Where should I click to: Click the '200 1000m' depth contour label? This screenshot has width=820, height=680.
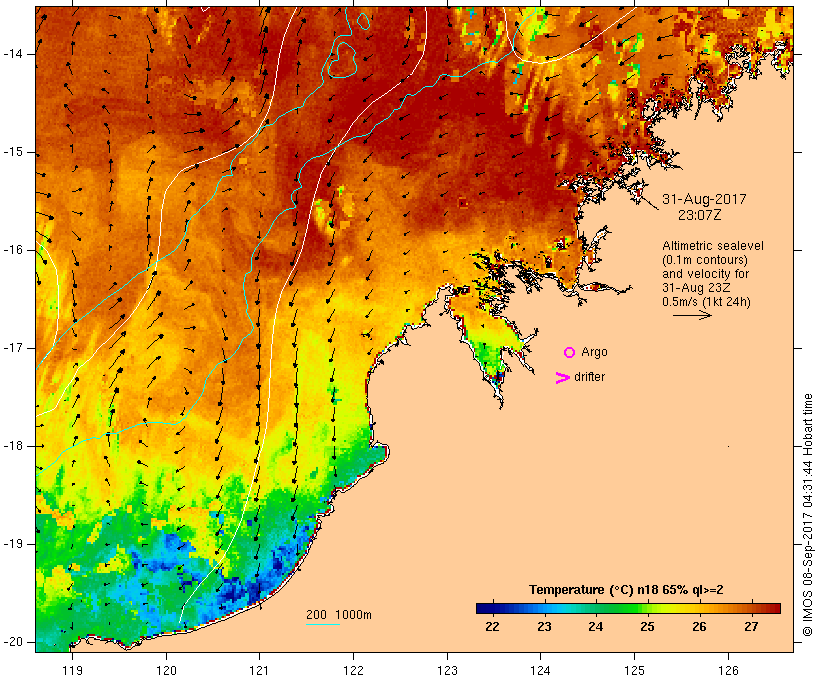[x=339, y=615]
